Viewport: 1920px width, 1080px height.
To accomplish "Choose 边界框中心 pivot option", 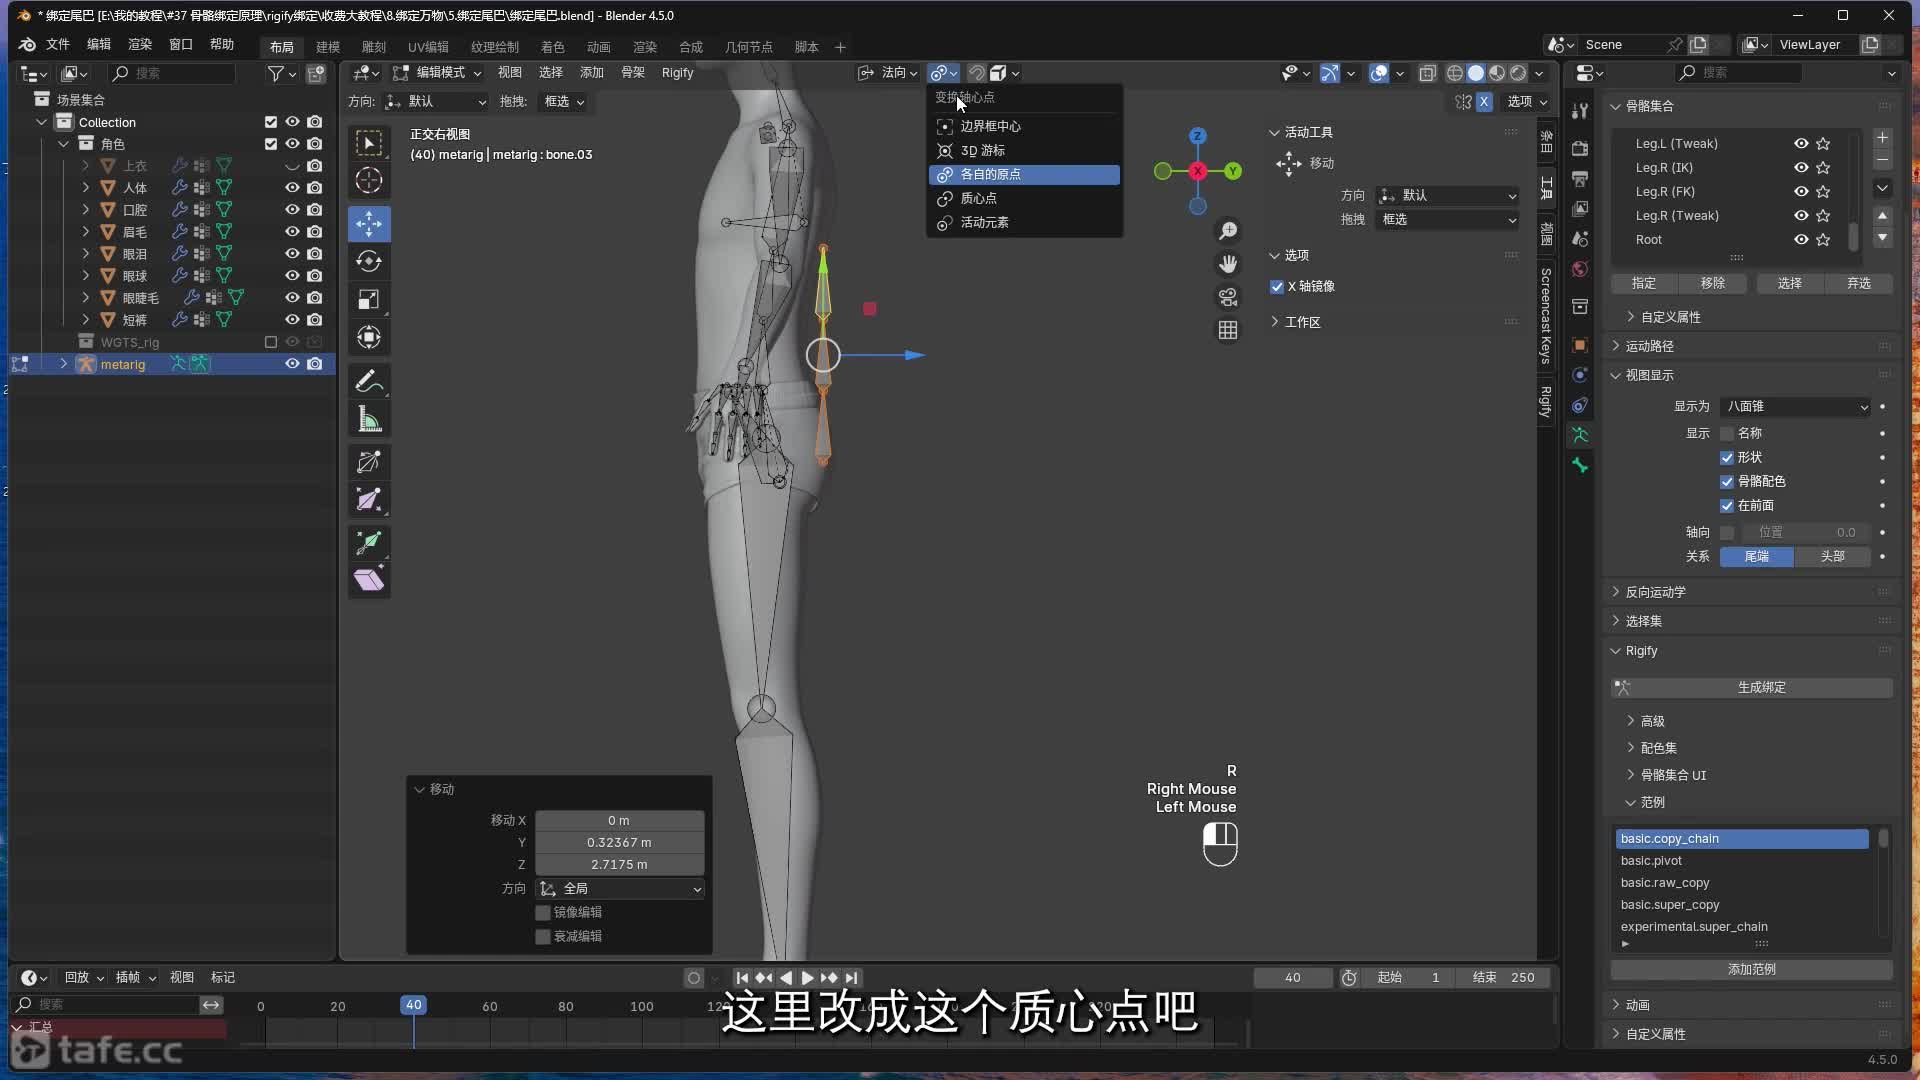I will (x=1024, y=127).
